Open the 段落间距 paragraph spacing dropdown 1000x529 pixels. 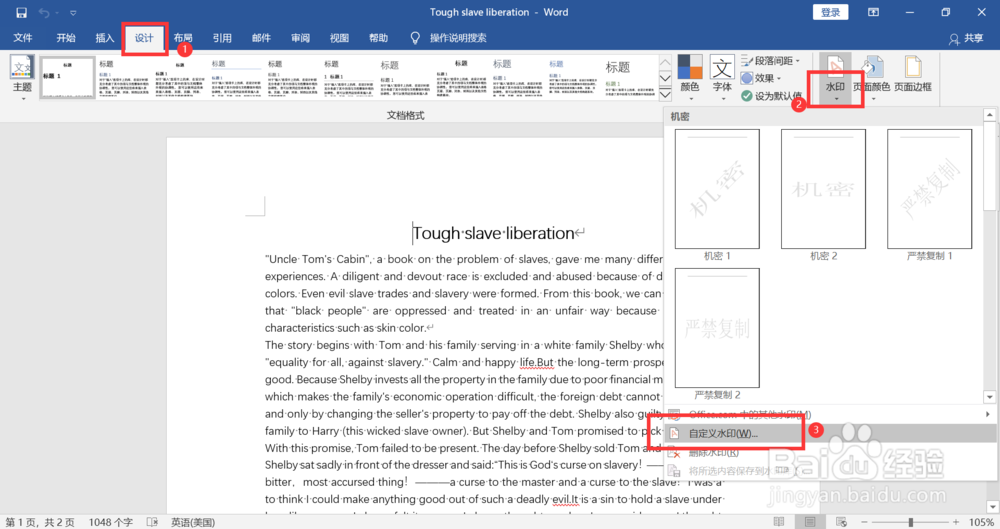pyautogui.click(x=770, y=61)
